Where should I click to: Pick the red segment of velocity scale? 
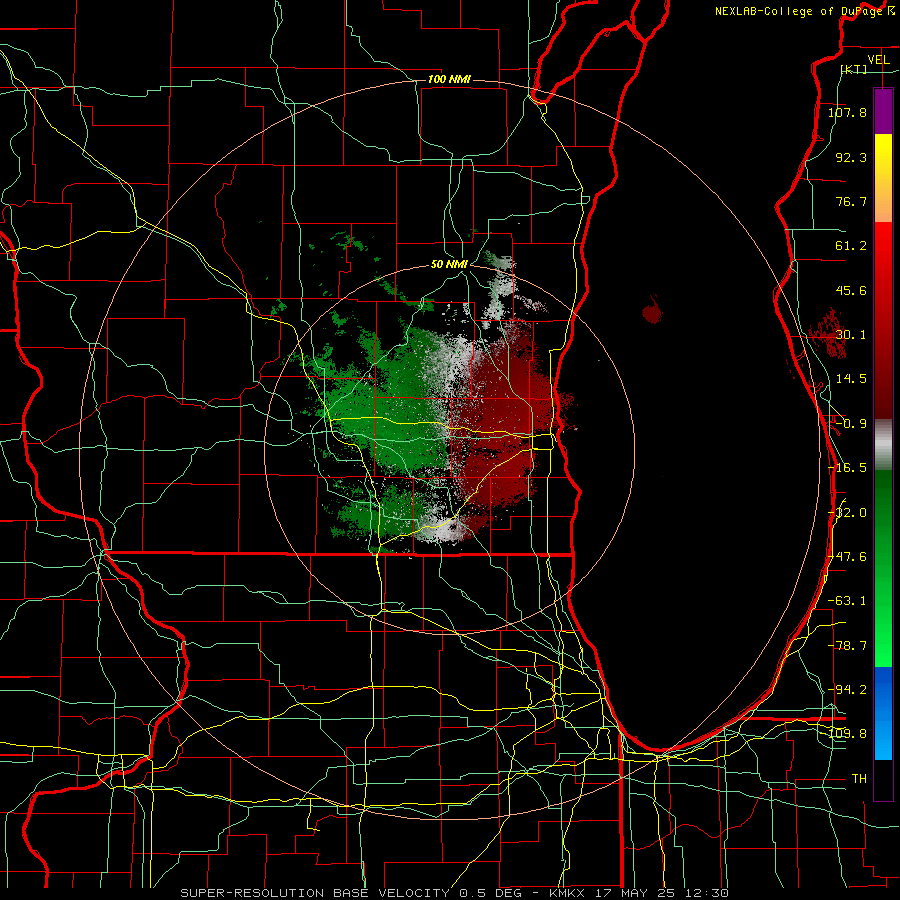point(883,320)
